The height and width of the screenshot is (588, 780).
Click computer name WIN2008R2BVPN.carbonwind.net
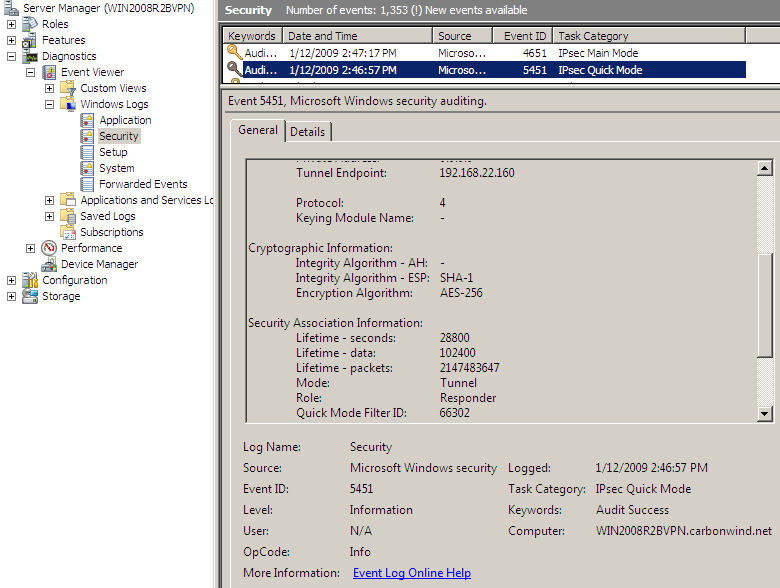tap(684, 531)
